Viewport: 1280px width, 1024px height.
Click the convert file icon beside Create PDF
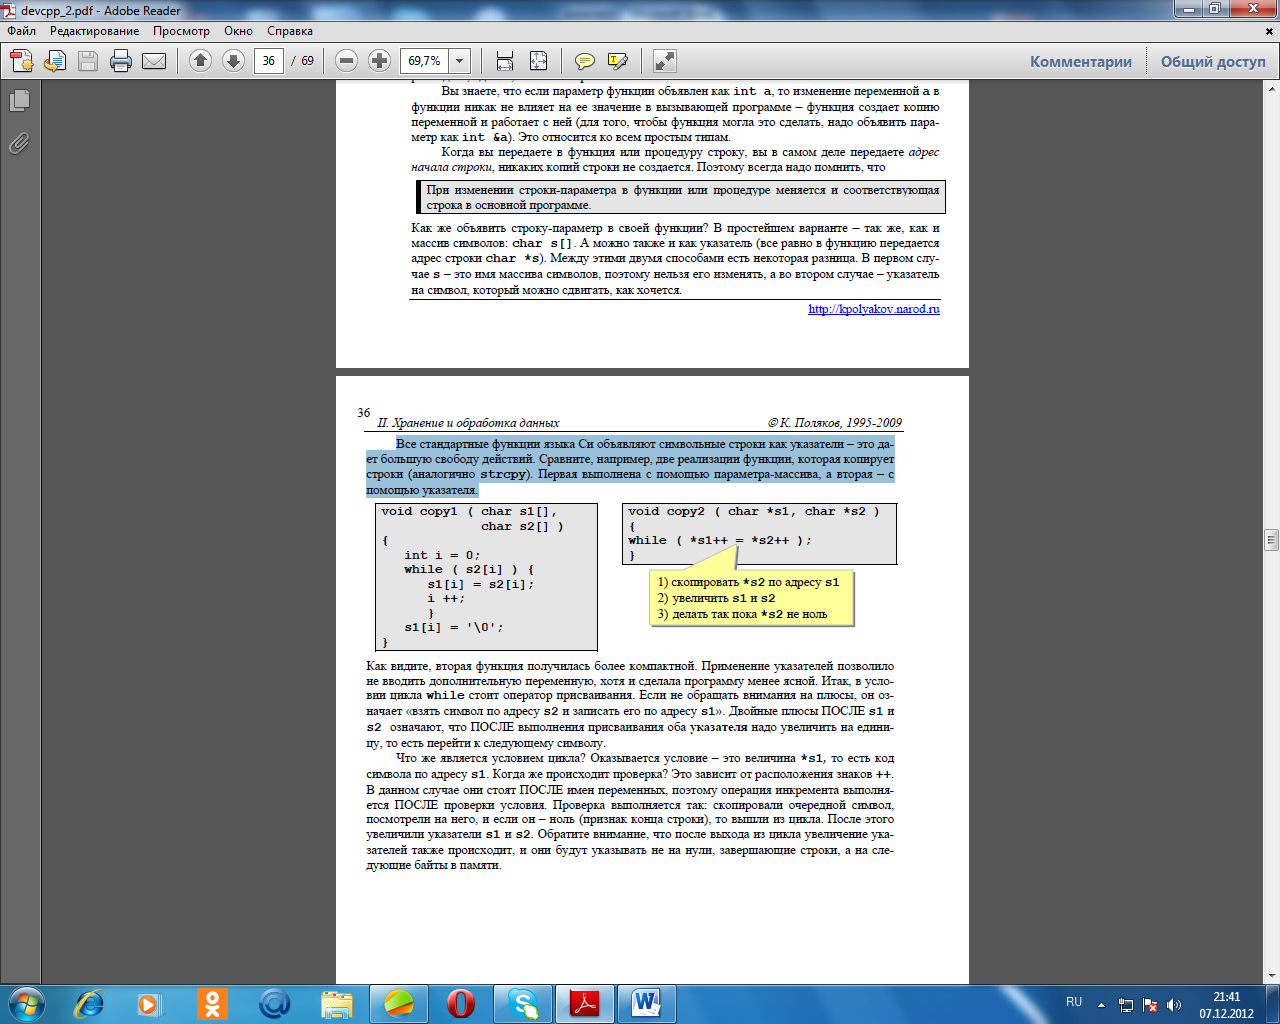pyautogui.click(x=55, y=61)
